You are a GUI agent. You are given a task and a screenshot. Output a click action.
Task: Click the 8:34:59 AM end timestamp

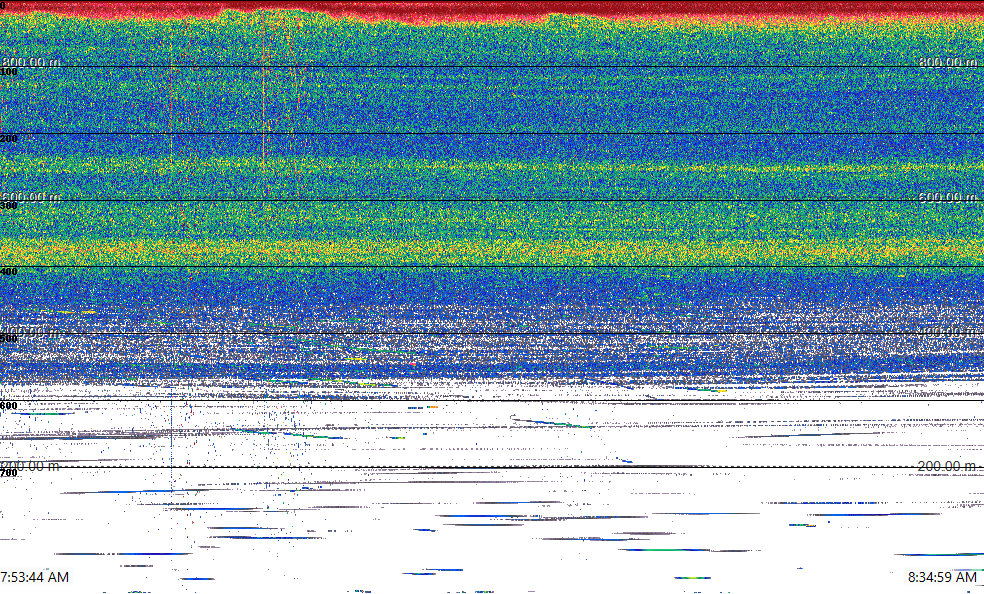[942, 578]
